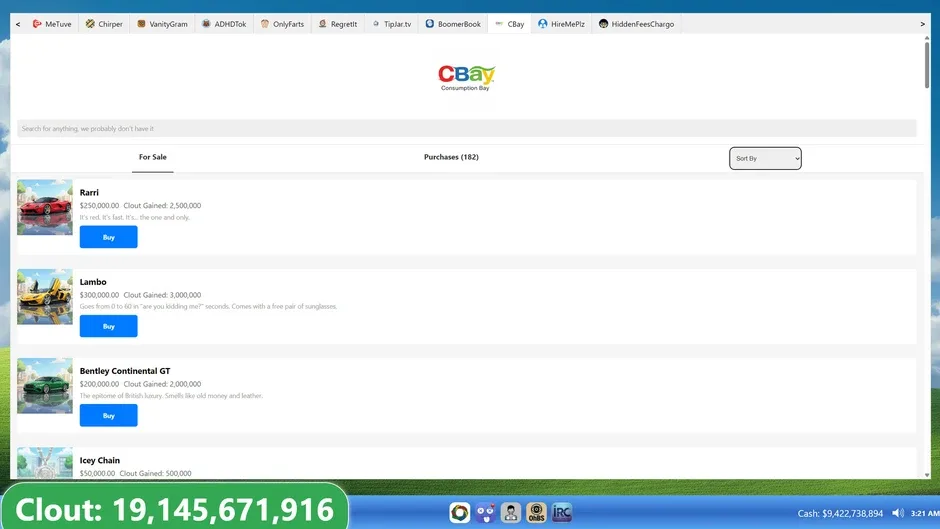Open the HireMePlz tab
Screen dimensions: 940x529
click(x=561, y=24)
